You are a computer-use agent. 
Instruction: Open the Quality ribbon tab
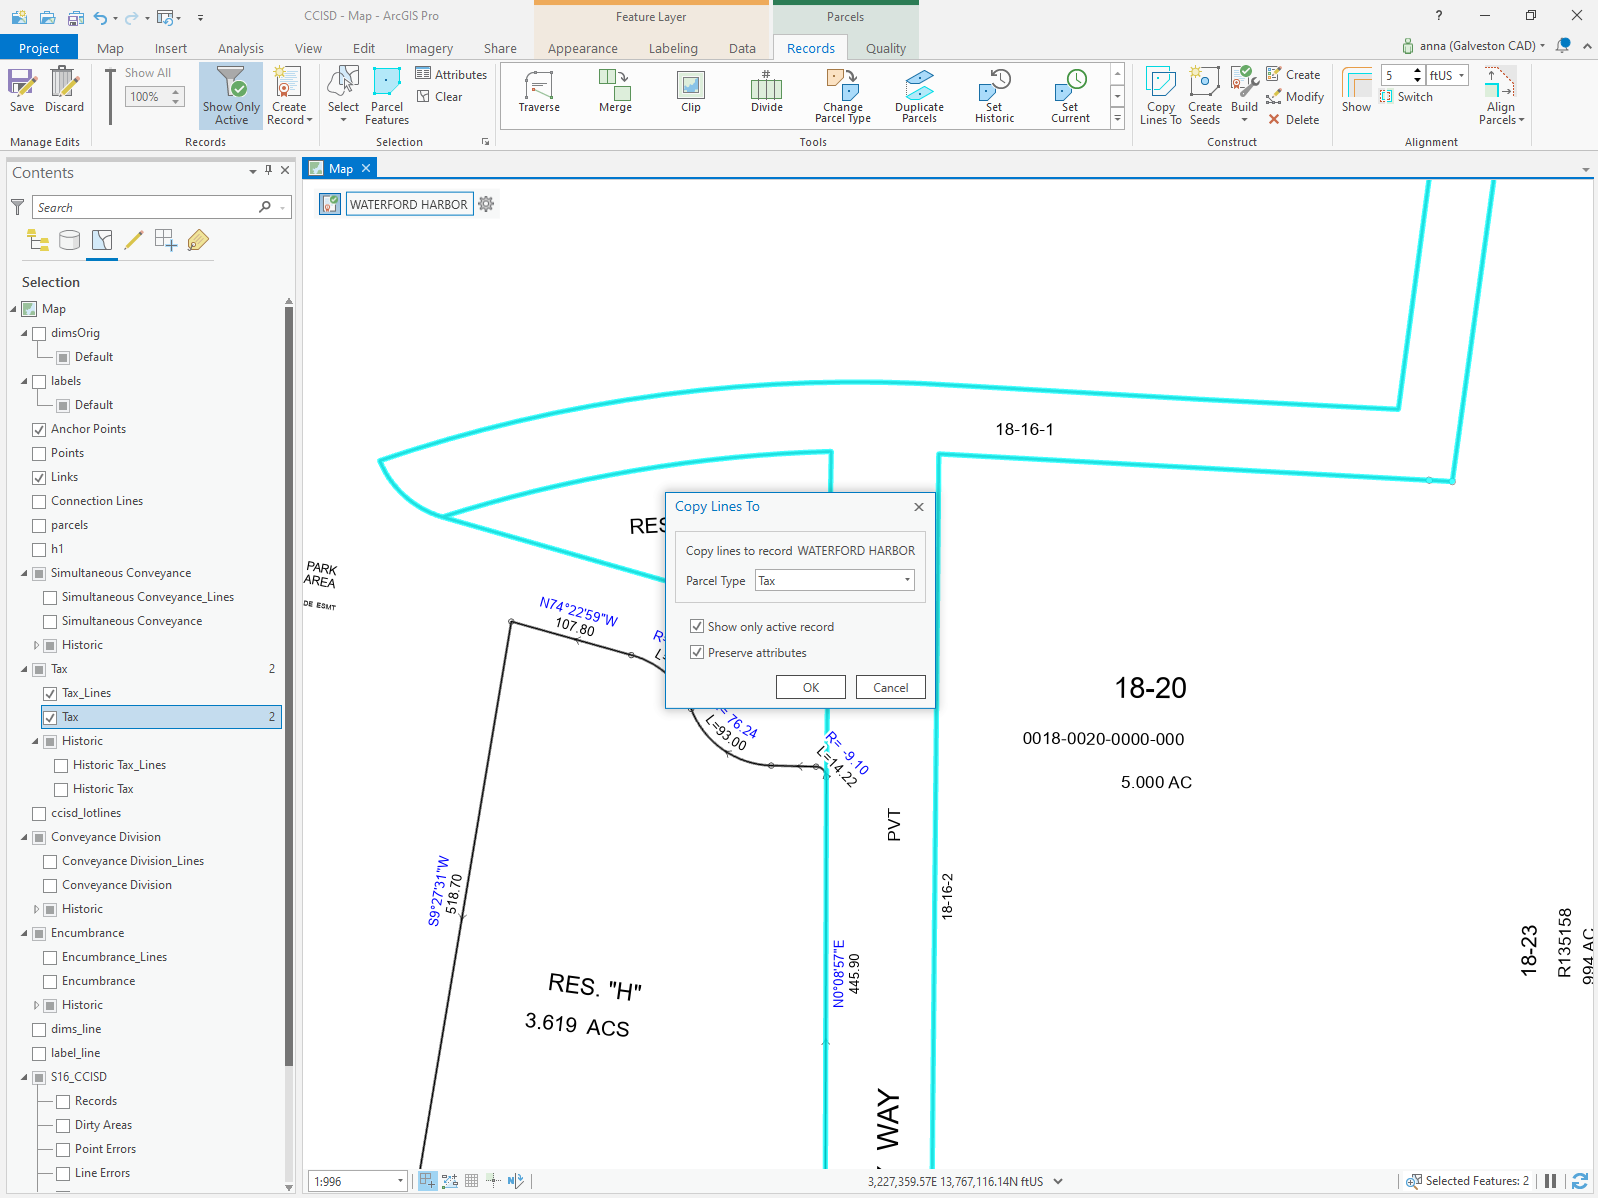[886, 48]
